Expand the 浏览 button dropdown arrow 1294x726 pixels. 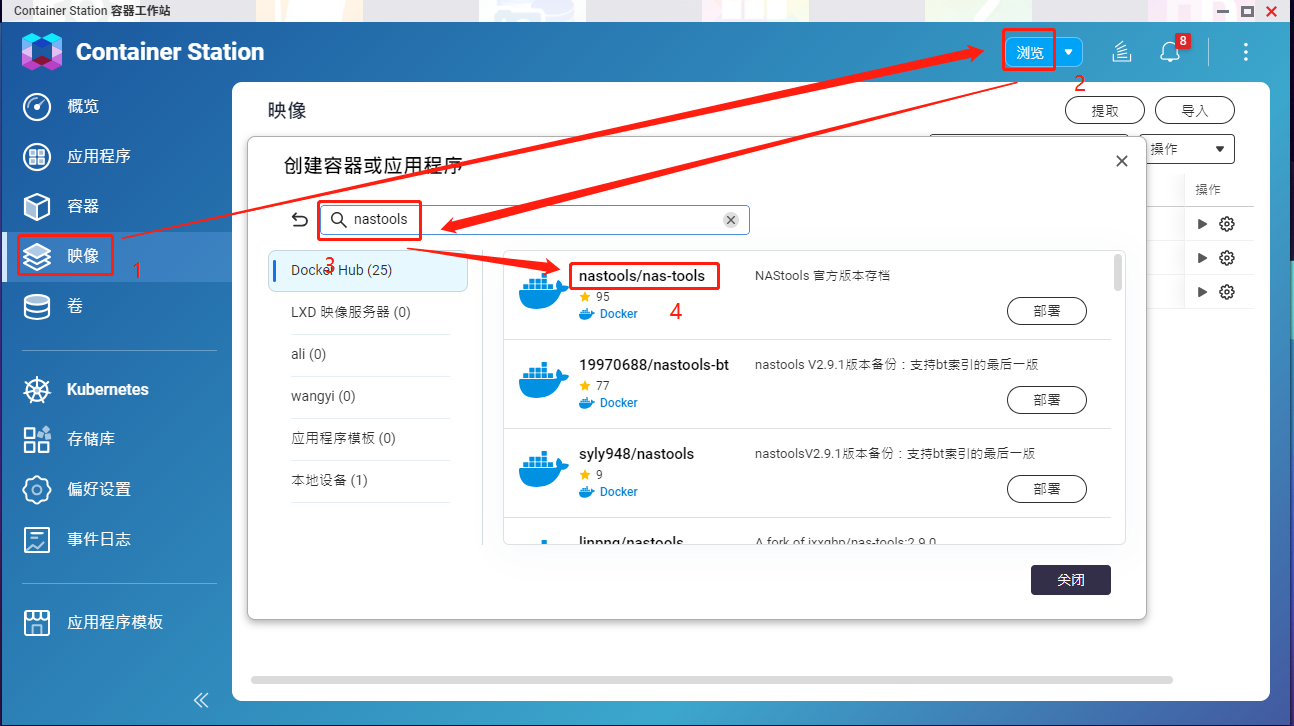tap(1069, 52)
